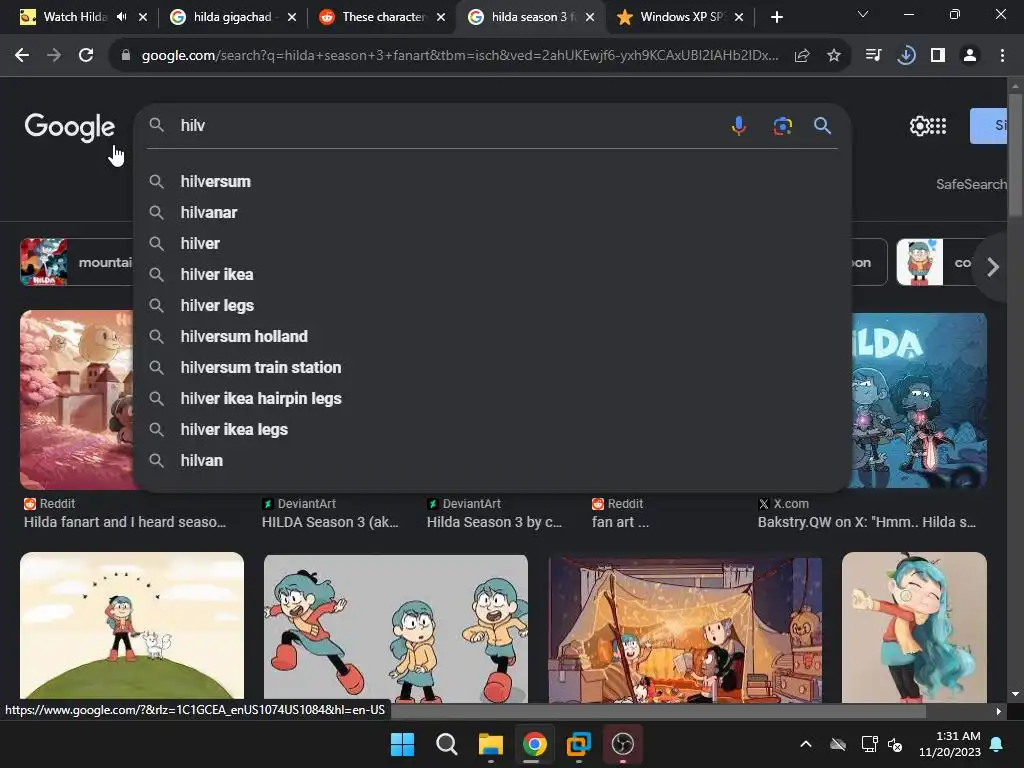Open three running Hildas thumbnail

click(x=396, y=628)
